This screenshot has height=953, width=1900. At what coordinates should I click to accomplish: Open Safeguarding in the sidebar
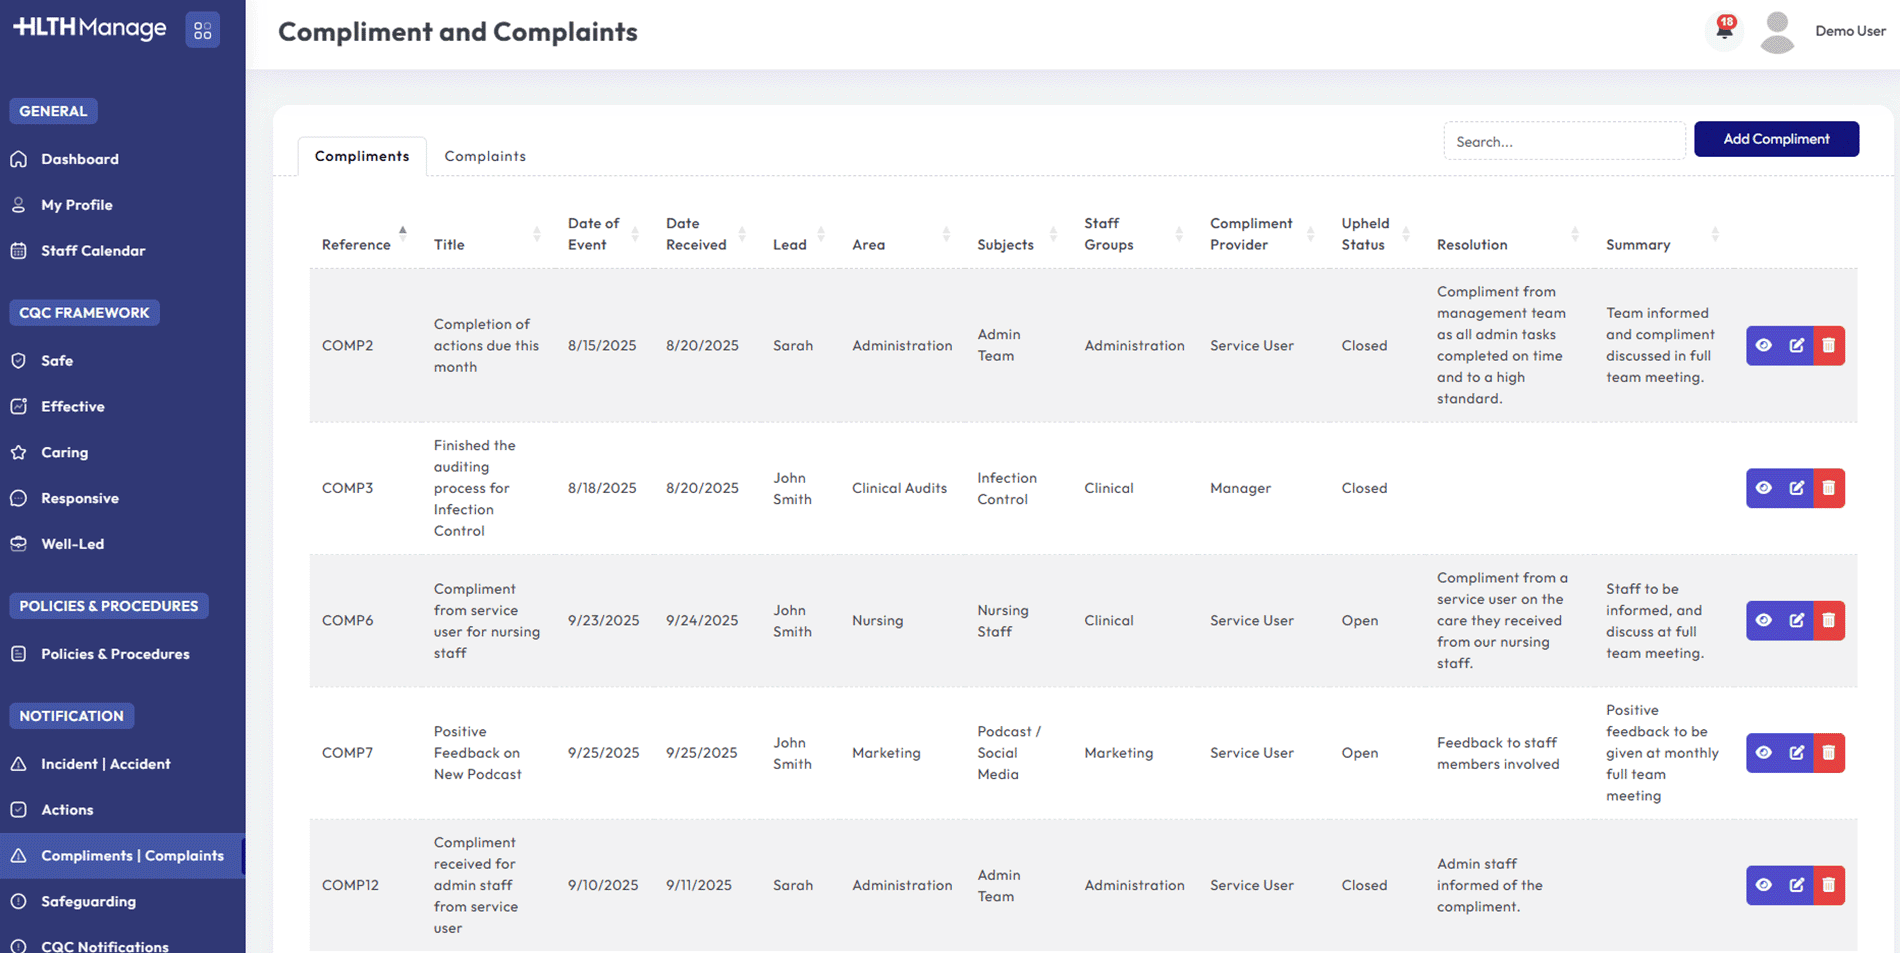click(88, 901)
